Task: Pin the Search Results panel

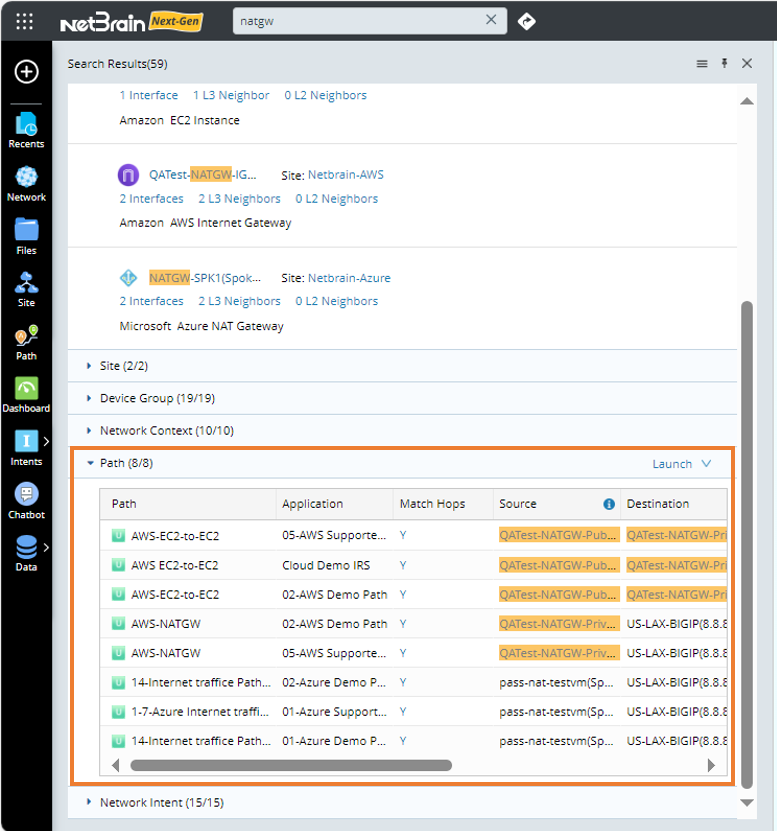Action: tap(725, 63)
